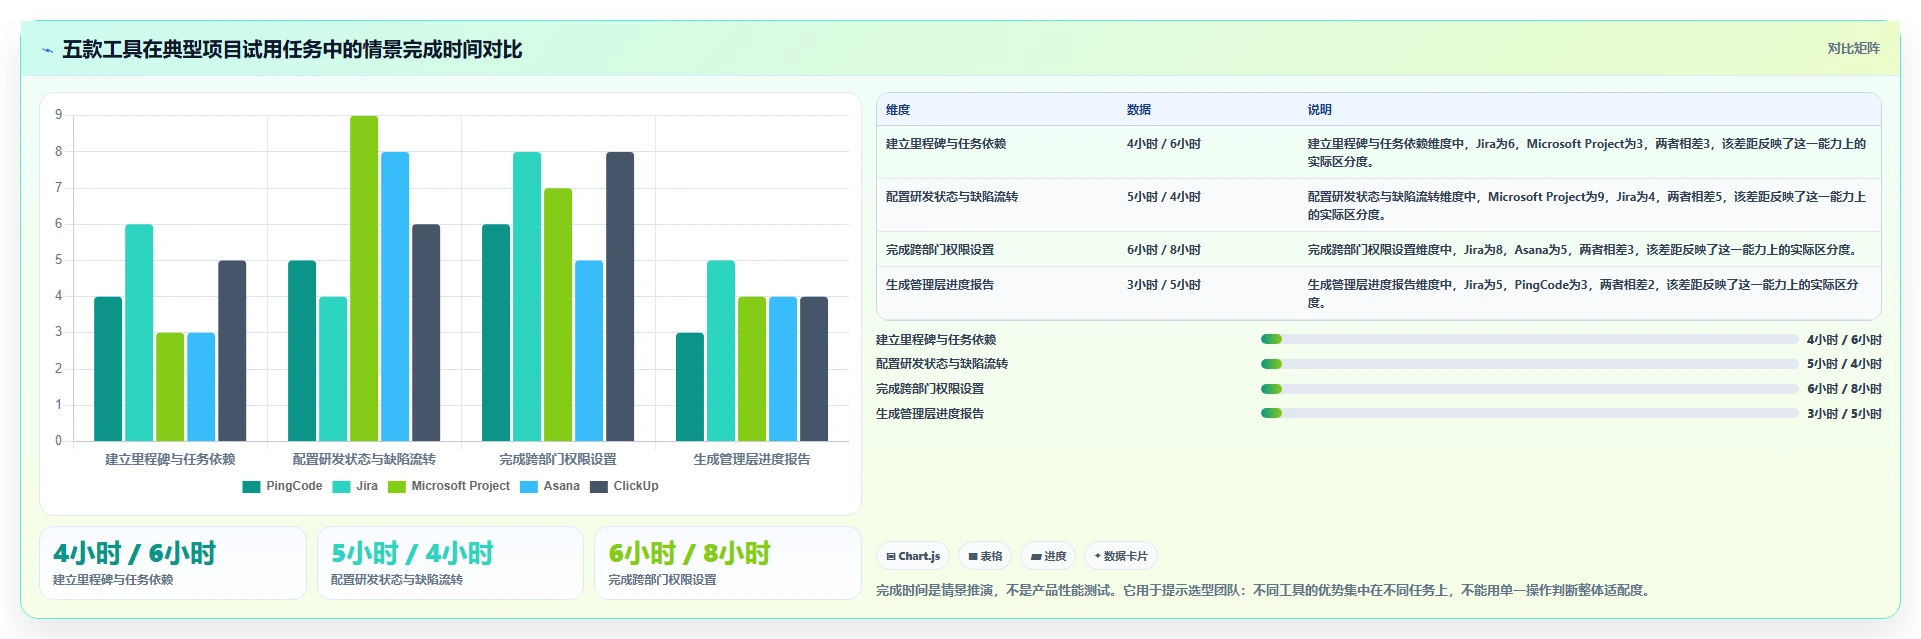This screenshot has width=1921, height=639.
Task: Click the 对比矩阵 label in the header
Action: [x=1853, y=48]
